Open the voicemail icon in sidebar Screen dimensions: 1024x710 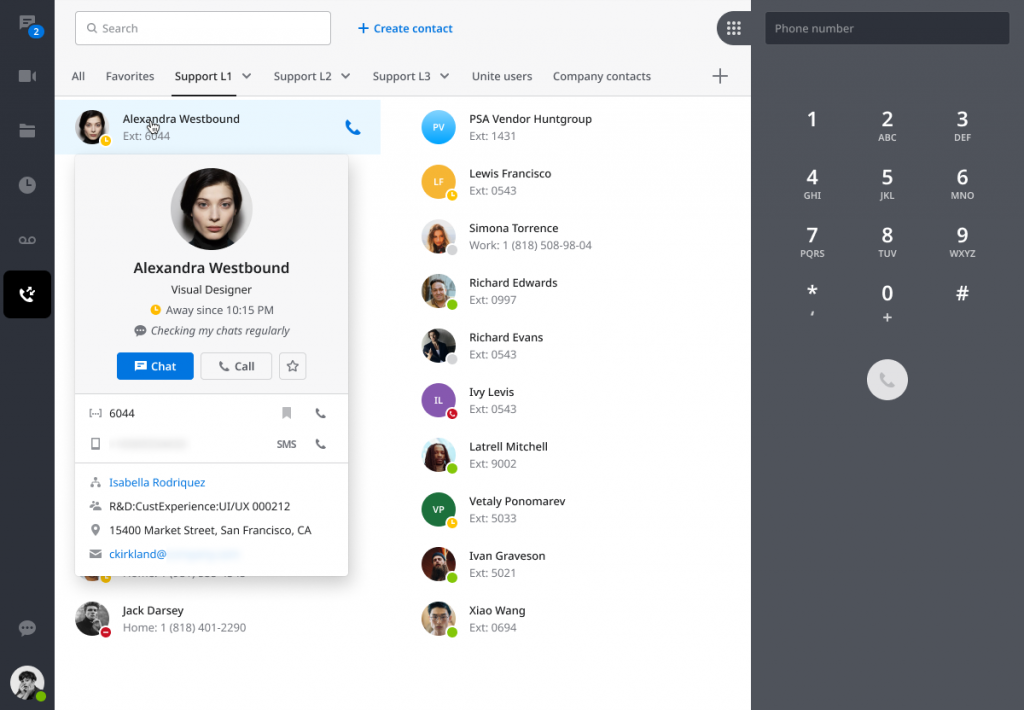click(x=27, y=239)
